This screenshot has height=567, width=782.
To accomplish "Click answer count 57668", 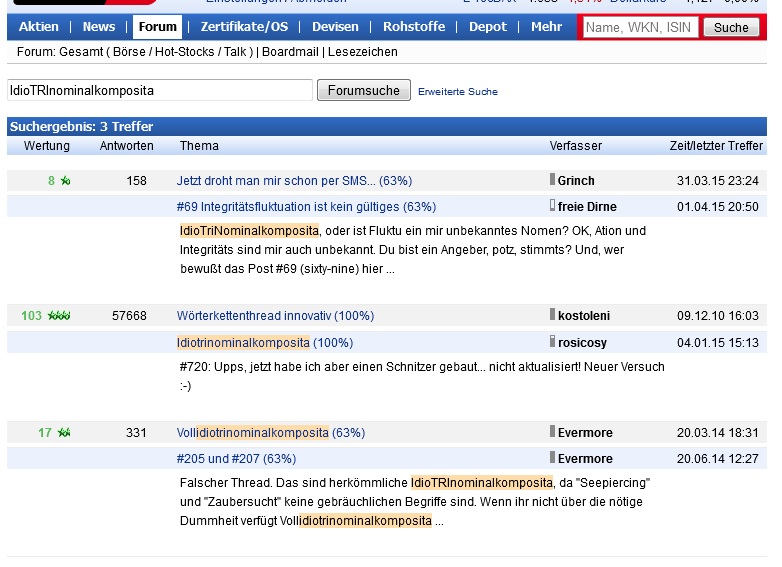I will [x=129, y=316].
